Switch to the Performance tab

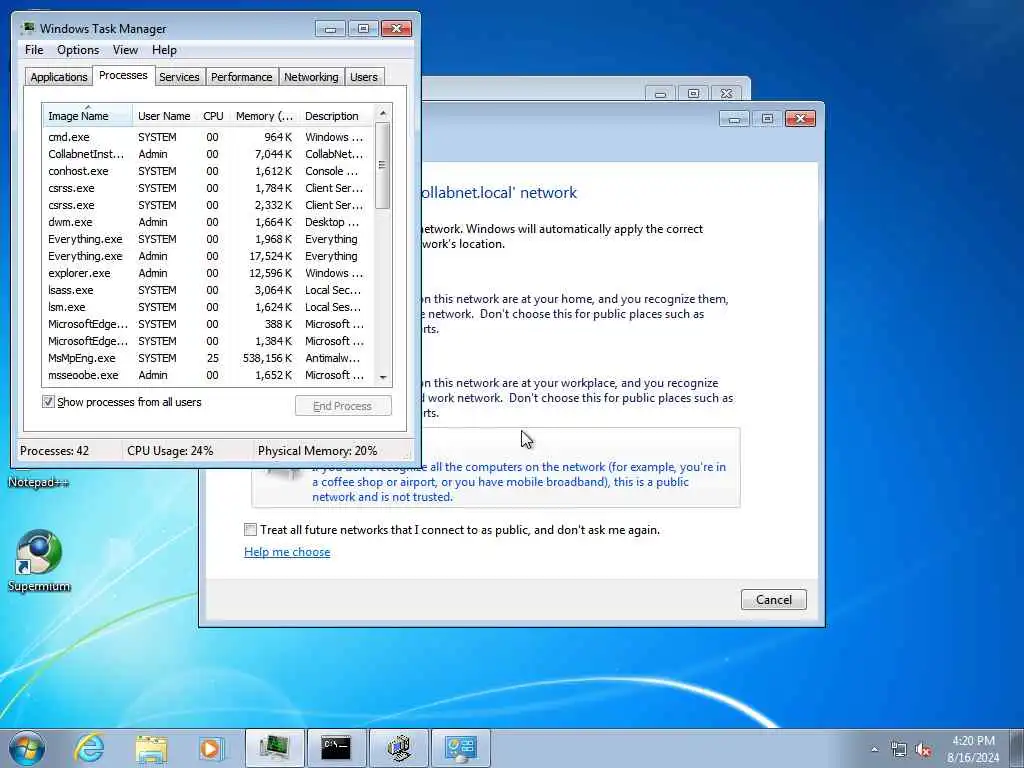(241, 76)
